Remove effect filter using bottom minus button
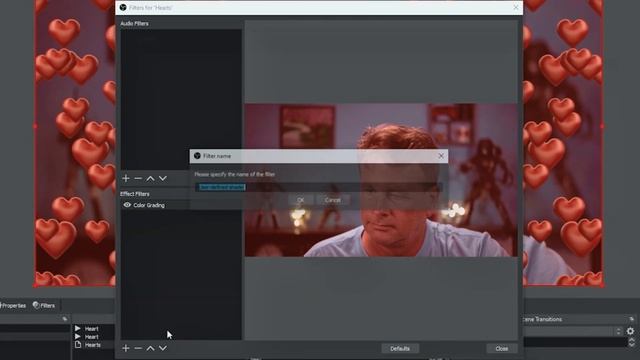This screenshot has height=360, width=640. point(138,348)
